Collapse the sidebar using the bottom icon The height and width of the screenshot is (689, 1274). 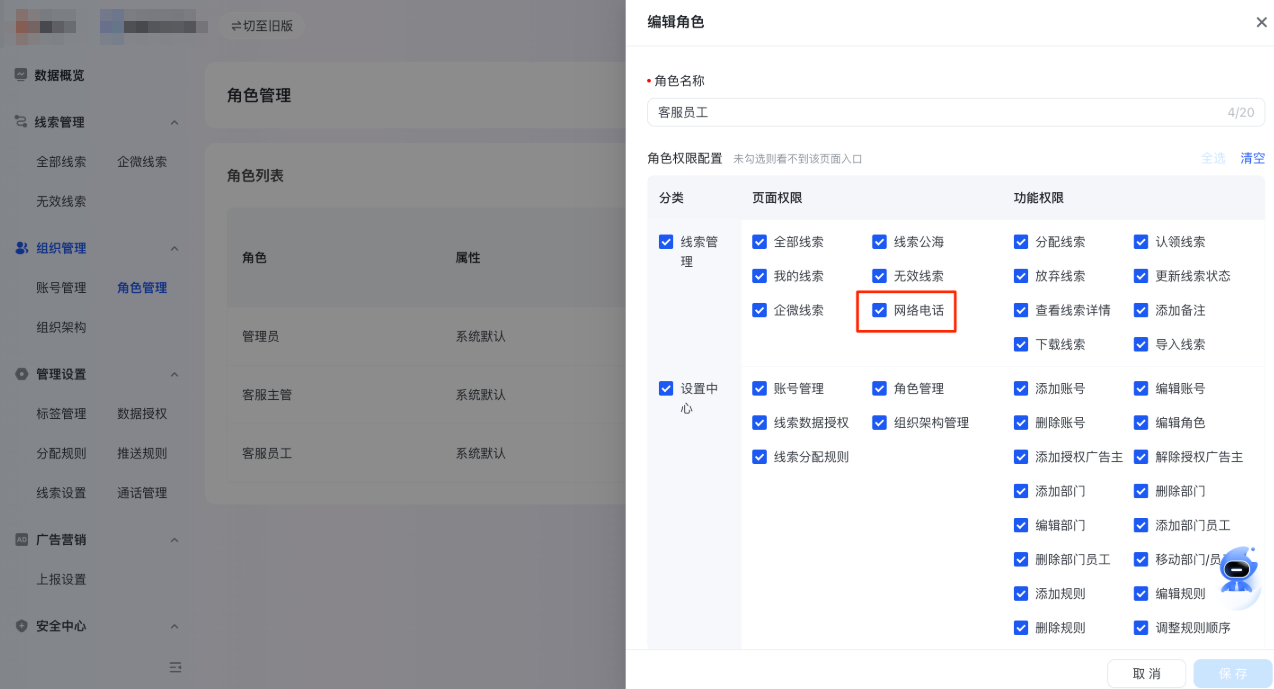pyautogui.click(x=175, y=667)
